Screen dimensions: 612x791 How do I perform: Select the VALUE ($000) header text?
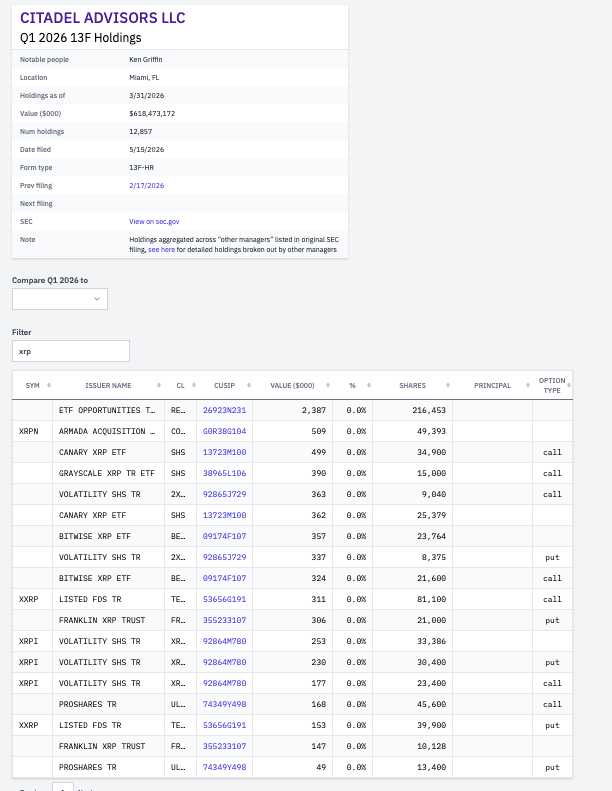tap(292, 385)
